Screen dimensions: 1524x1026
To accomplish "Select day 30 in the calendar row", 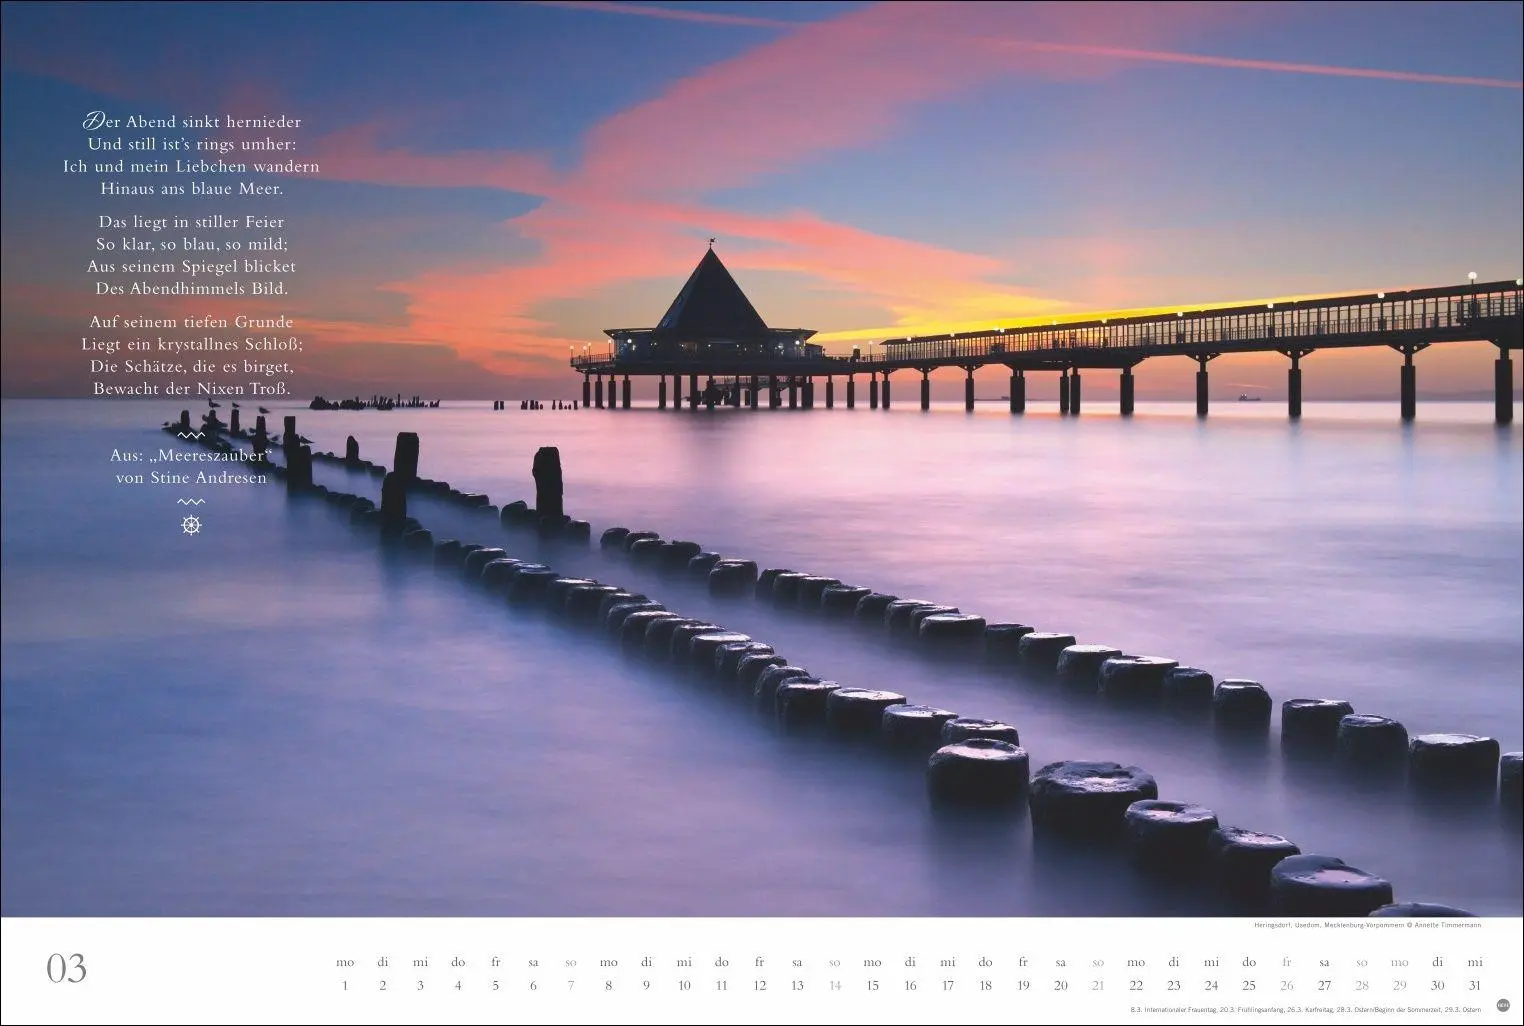I will [1437, 985].
